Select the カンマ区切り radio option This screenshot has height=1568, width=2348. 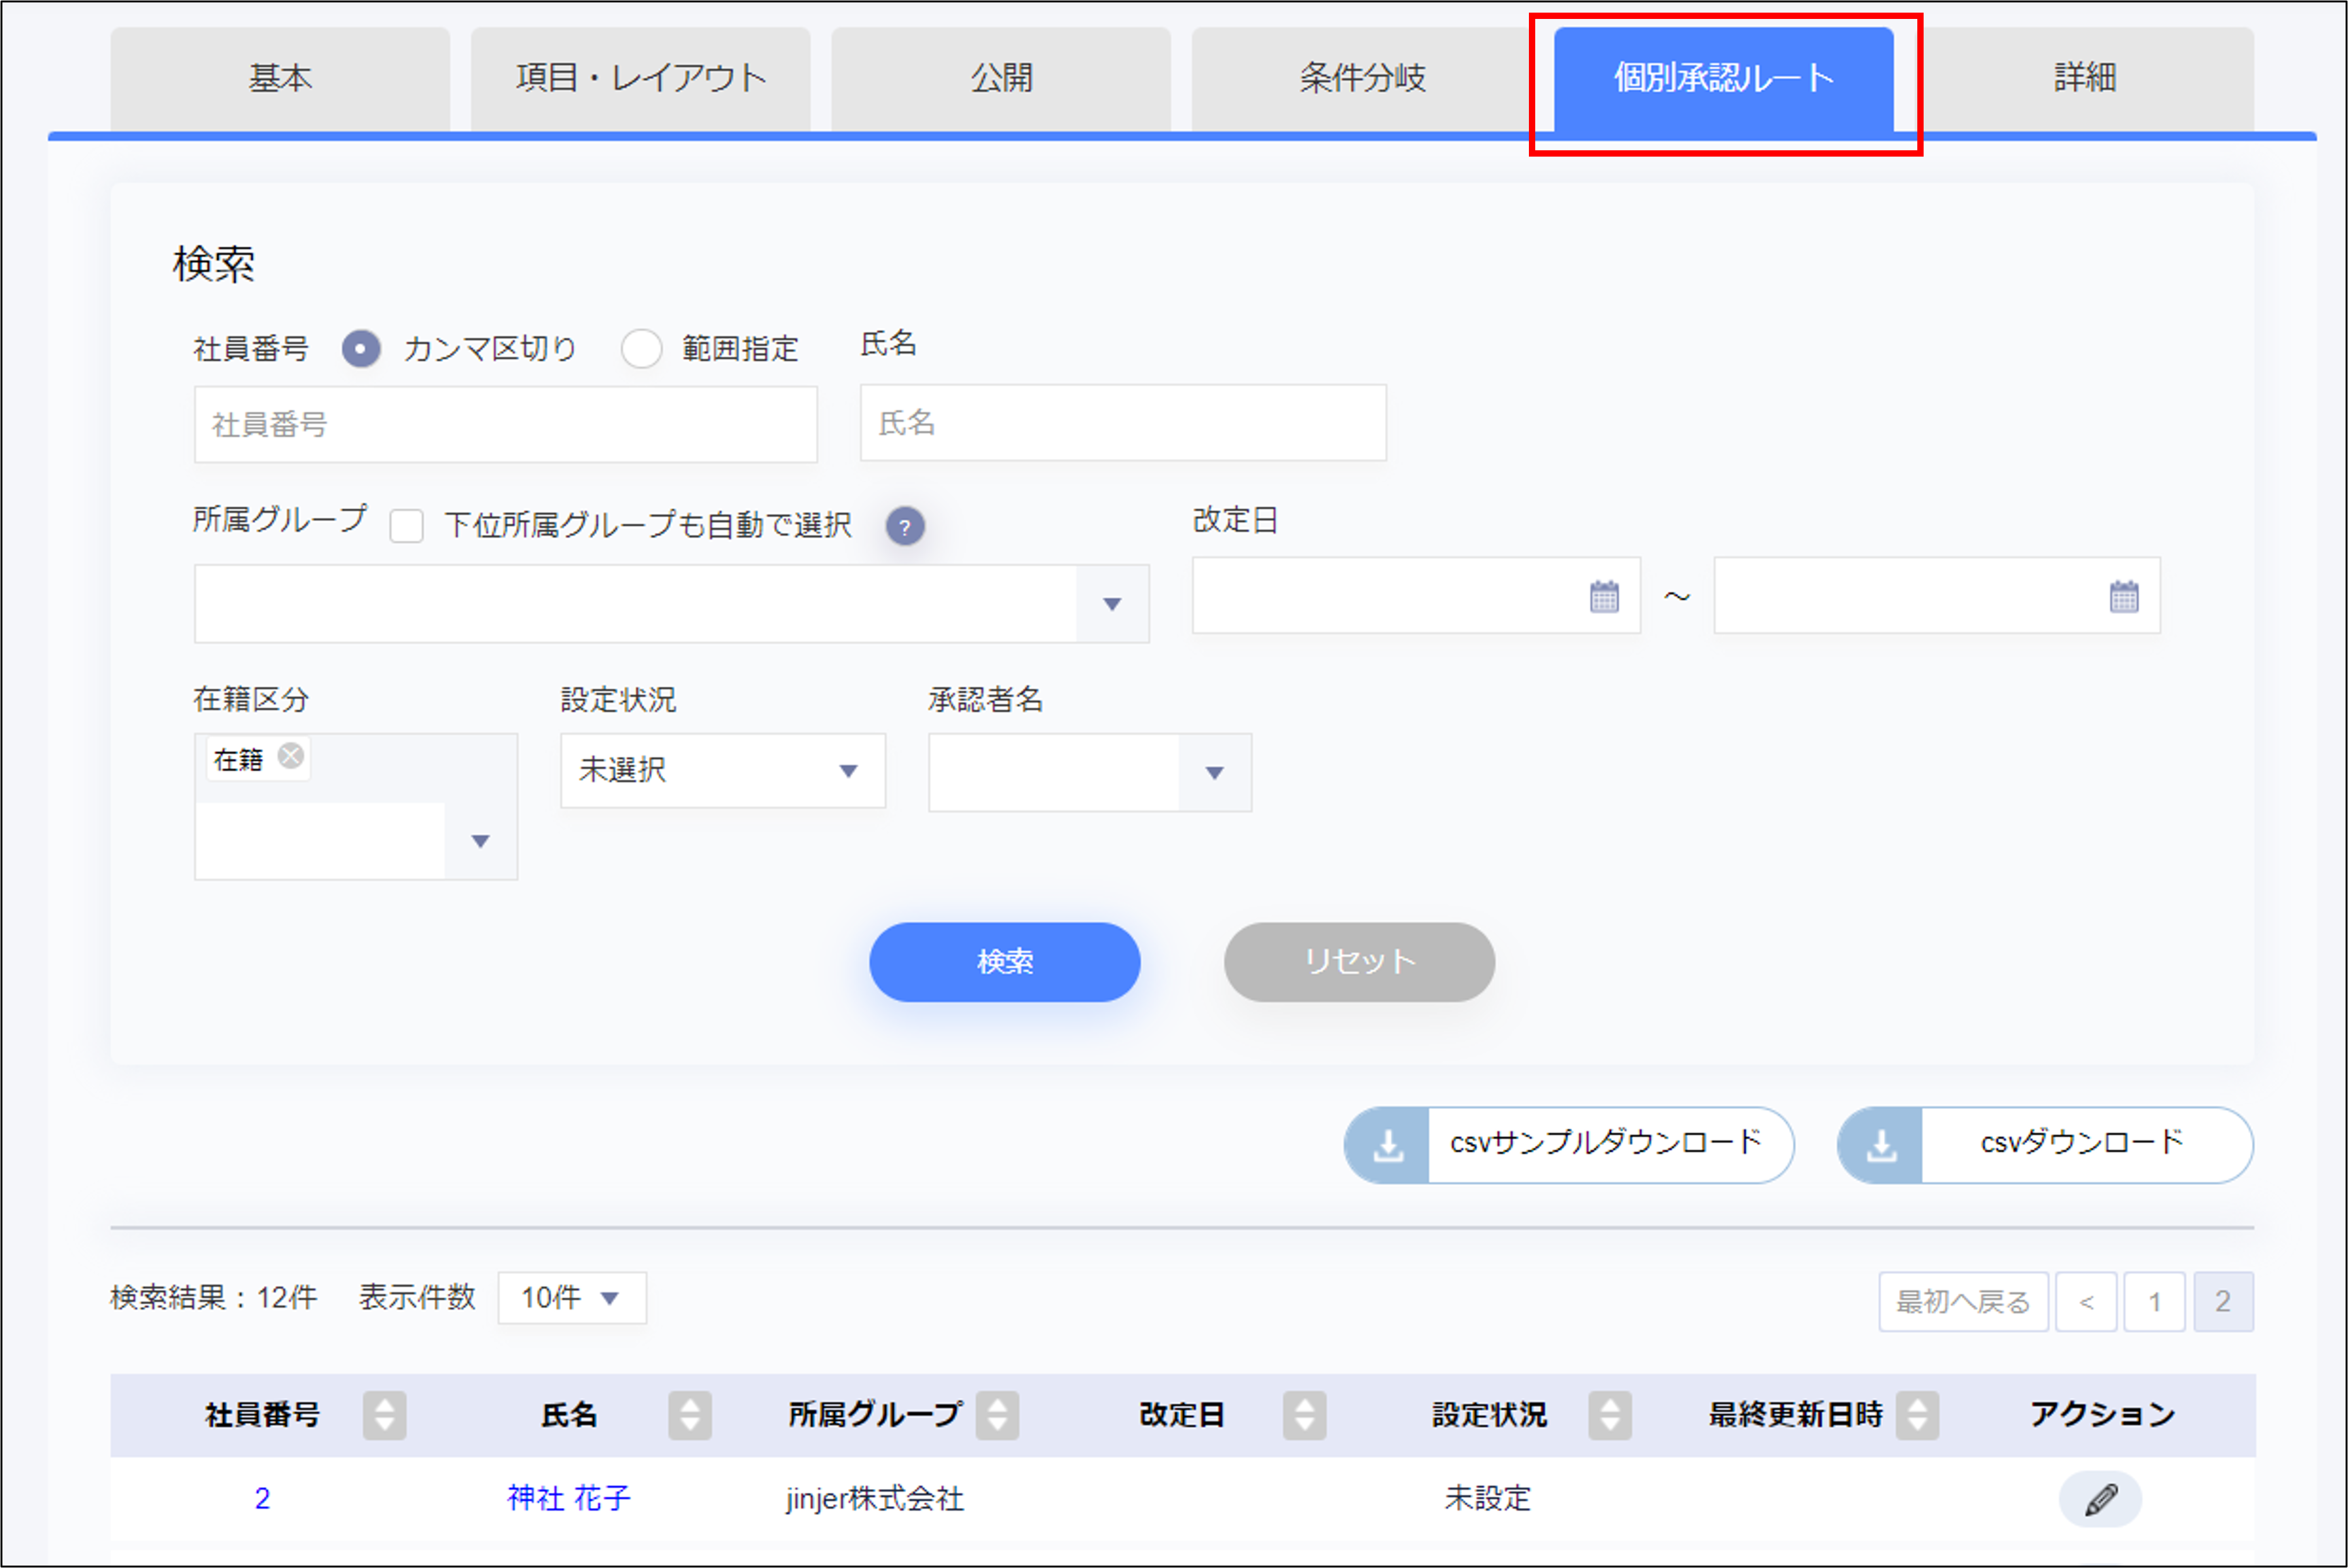click(x=361, y=349)
